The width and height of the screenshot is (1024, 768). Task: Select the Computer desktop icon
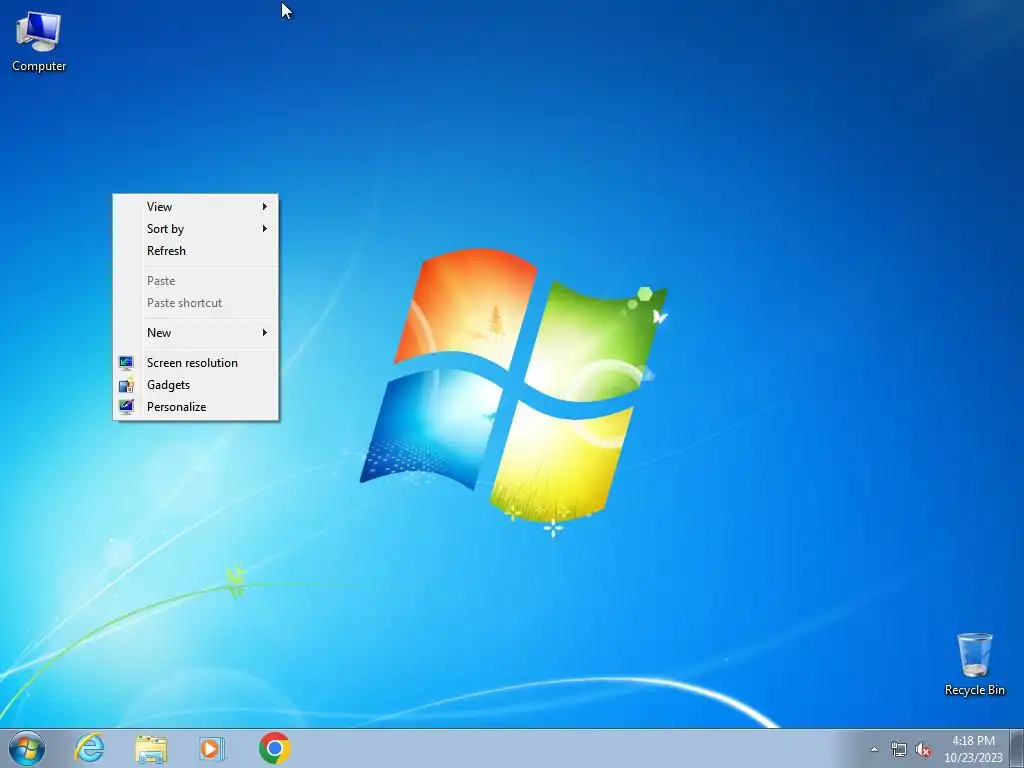(x=39, y=42)
